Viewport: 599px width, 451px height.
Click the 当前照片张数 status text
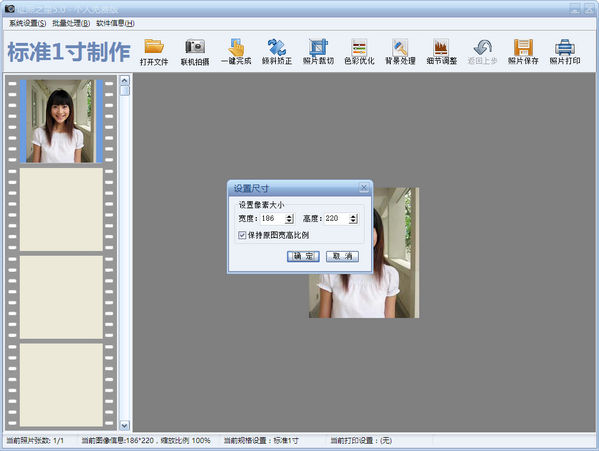35,441
